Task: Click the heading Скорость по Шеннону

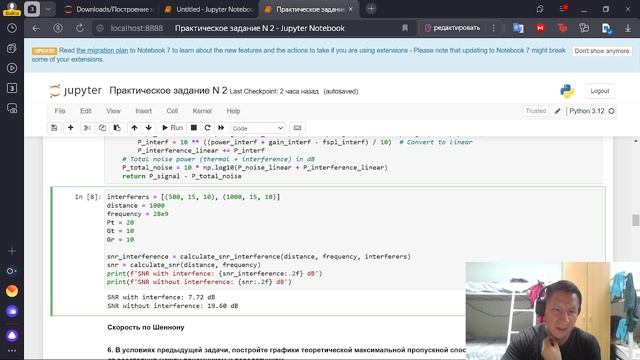Action: pos(146,327)
